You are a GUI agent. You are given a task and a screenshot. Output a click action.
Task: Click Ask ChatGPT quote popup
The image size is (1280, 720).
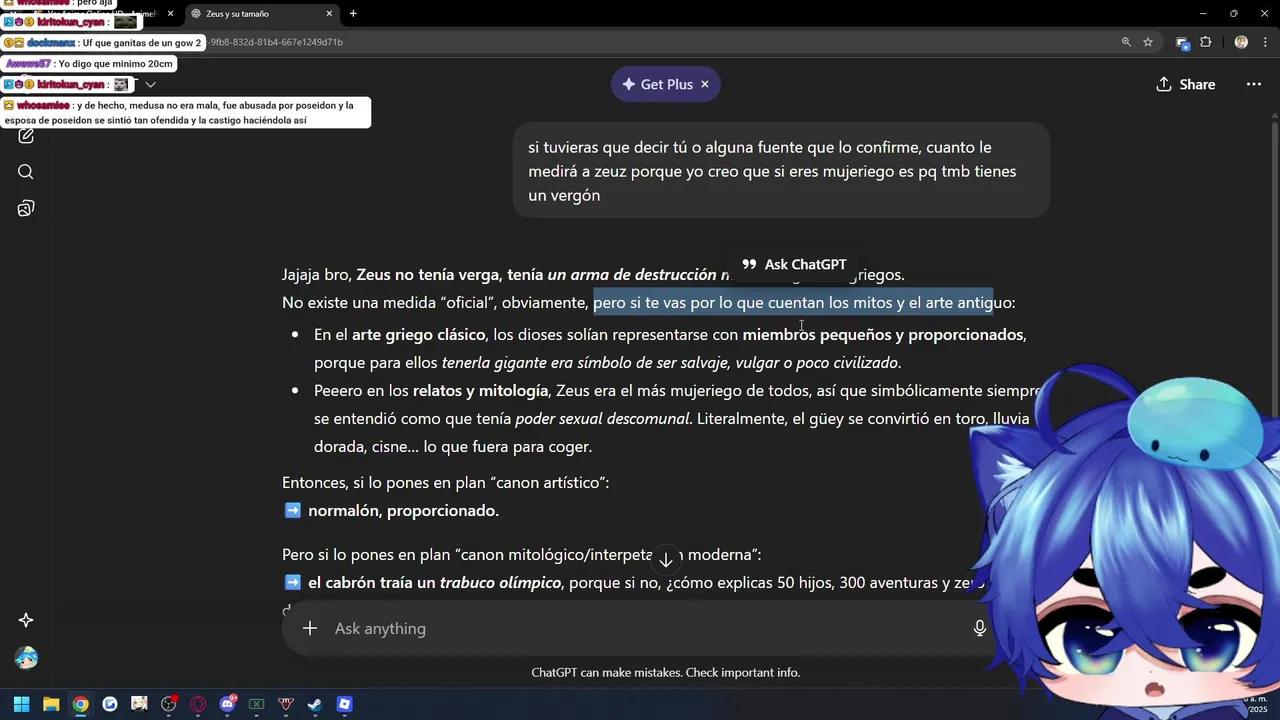click(x=794, y=265)
